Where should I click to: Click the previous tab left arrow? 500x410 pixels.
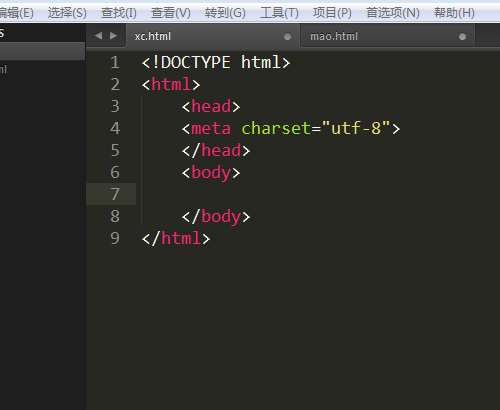(98, 35)
